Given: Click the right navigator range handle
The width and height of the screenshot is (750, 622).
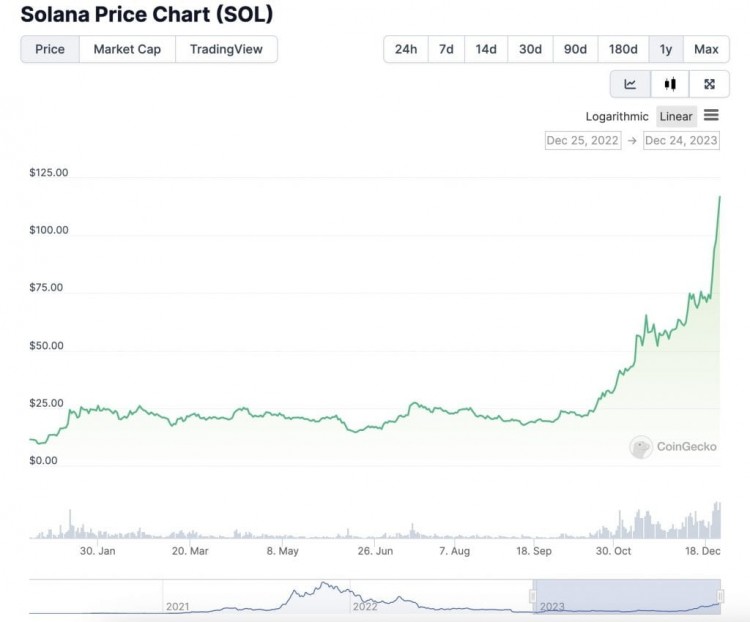Looking at the screenshot, I should click(x=721, y=596).
